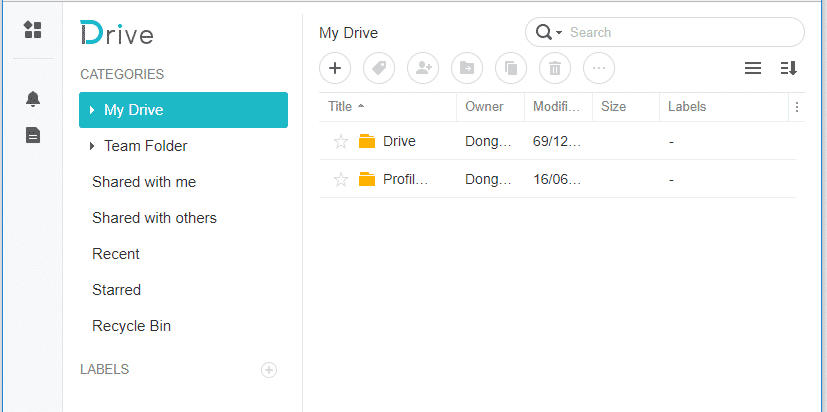
Task: Click the My Drive breadcrumb title
Action: 349,33
